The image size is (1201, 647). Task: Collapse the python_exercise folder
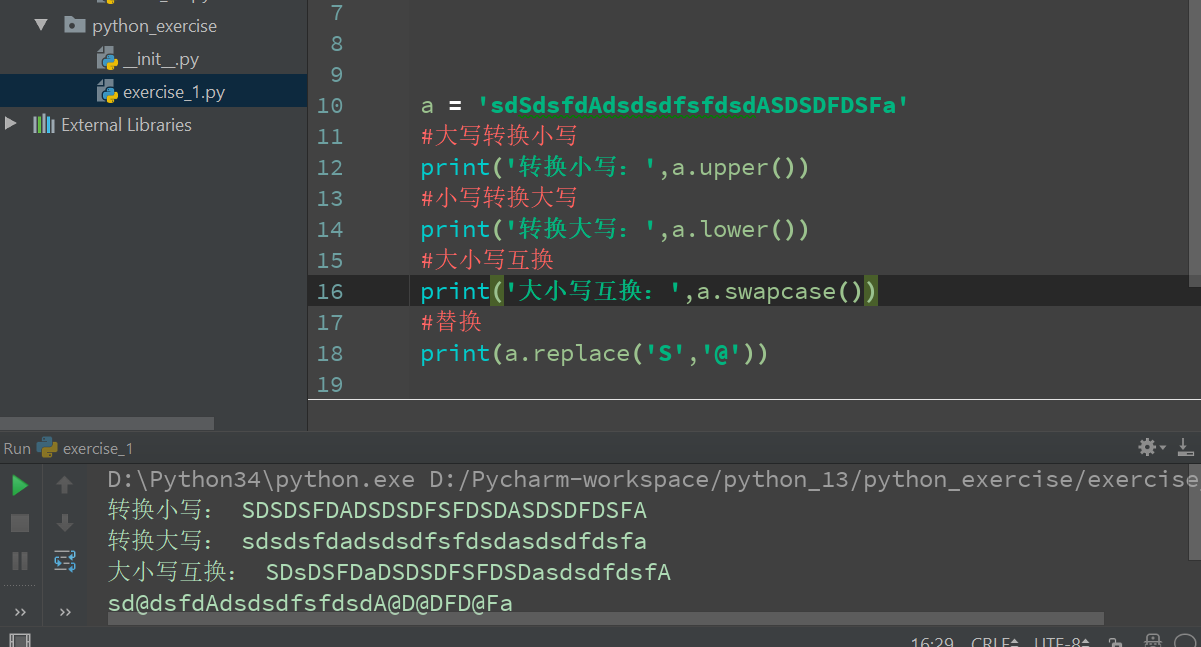pyautogui.click(x=41, y=25)
